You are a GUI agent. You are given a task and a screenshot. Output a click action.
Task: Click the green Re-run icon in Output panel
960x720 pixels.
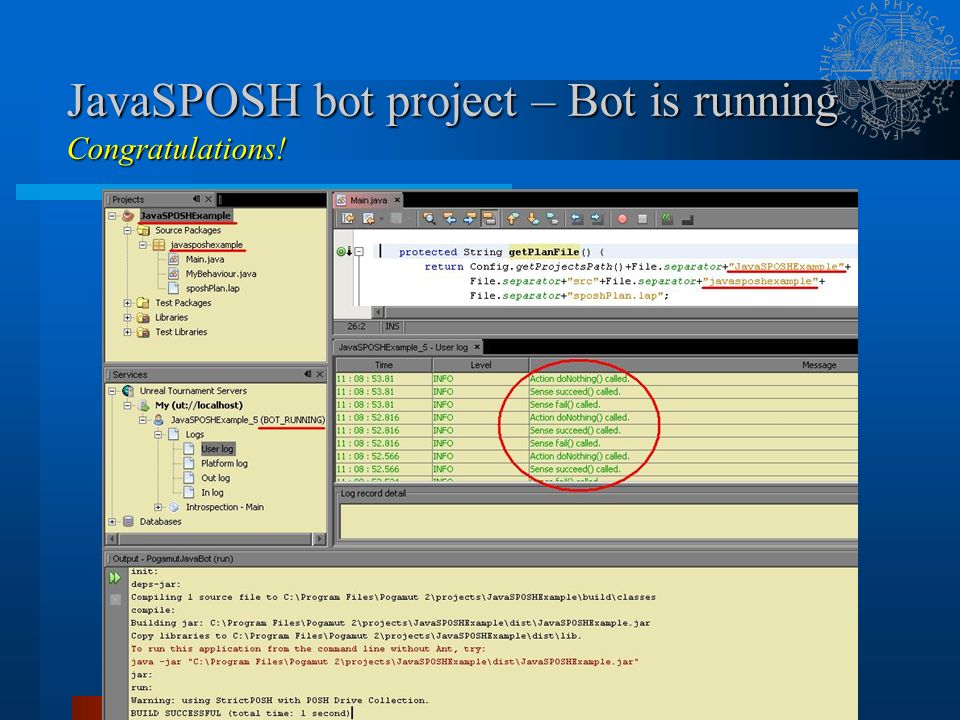115,577
